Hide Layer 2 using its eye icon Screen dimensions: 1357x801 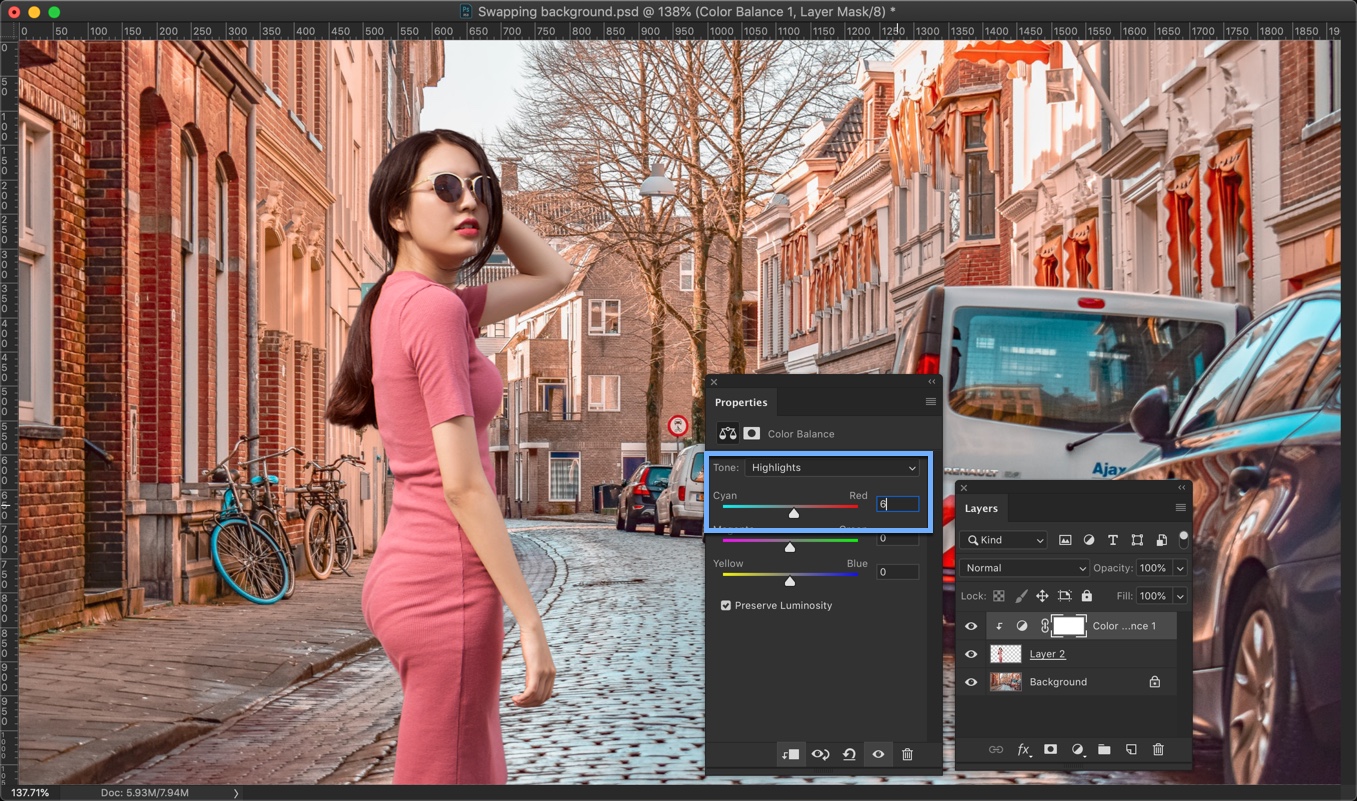[970, 654]
